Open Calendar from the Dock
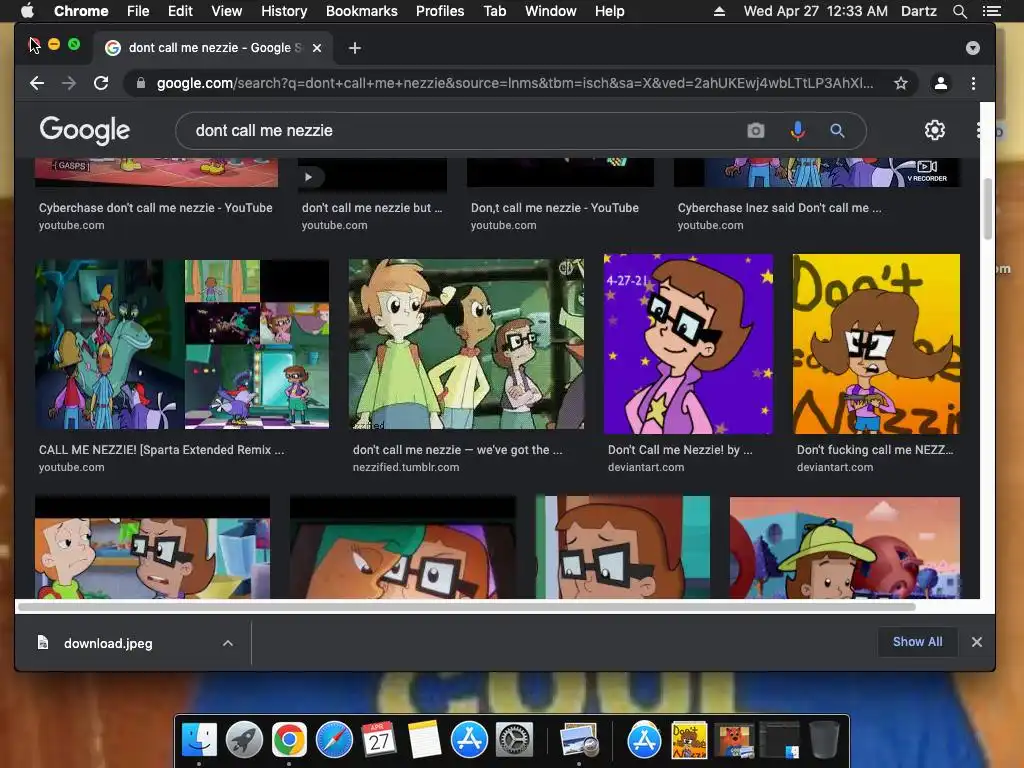 click(x=379, y=741)
